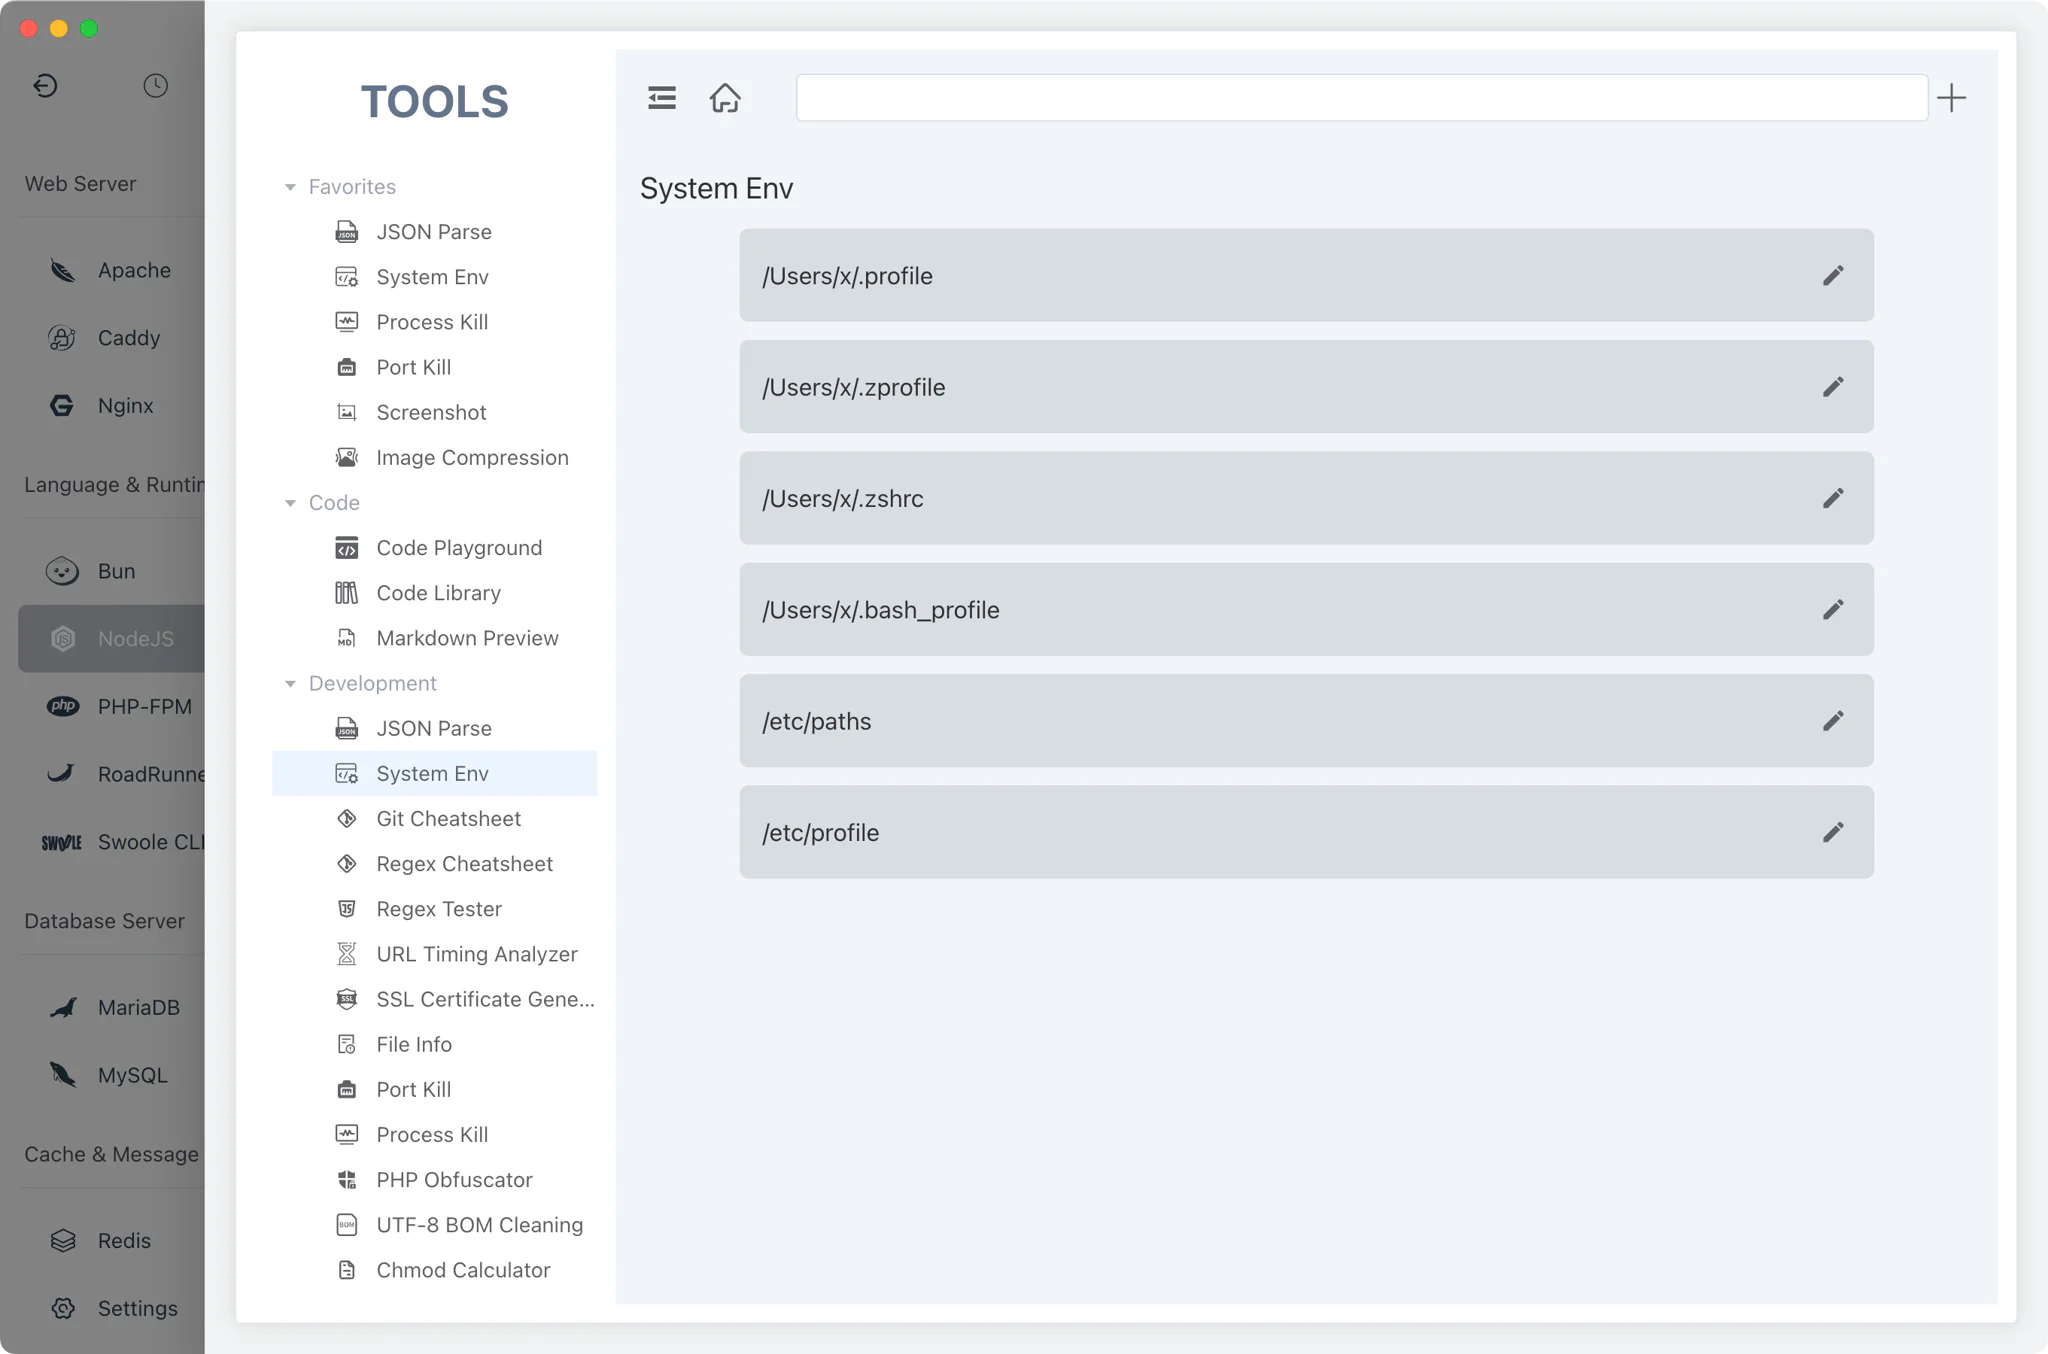Go to the tools home icon
Screen dimensions: 2048x1354
725,98
